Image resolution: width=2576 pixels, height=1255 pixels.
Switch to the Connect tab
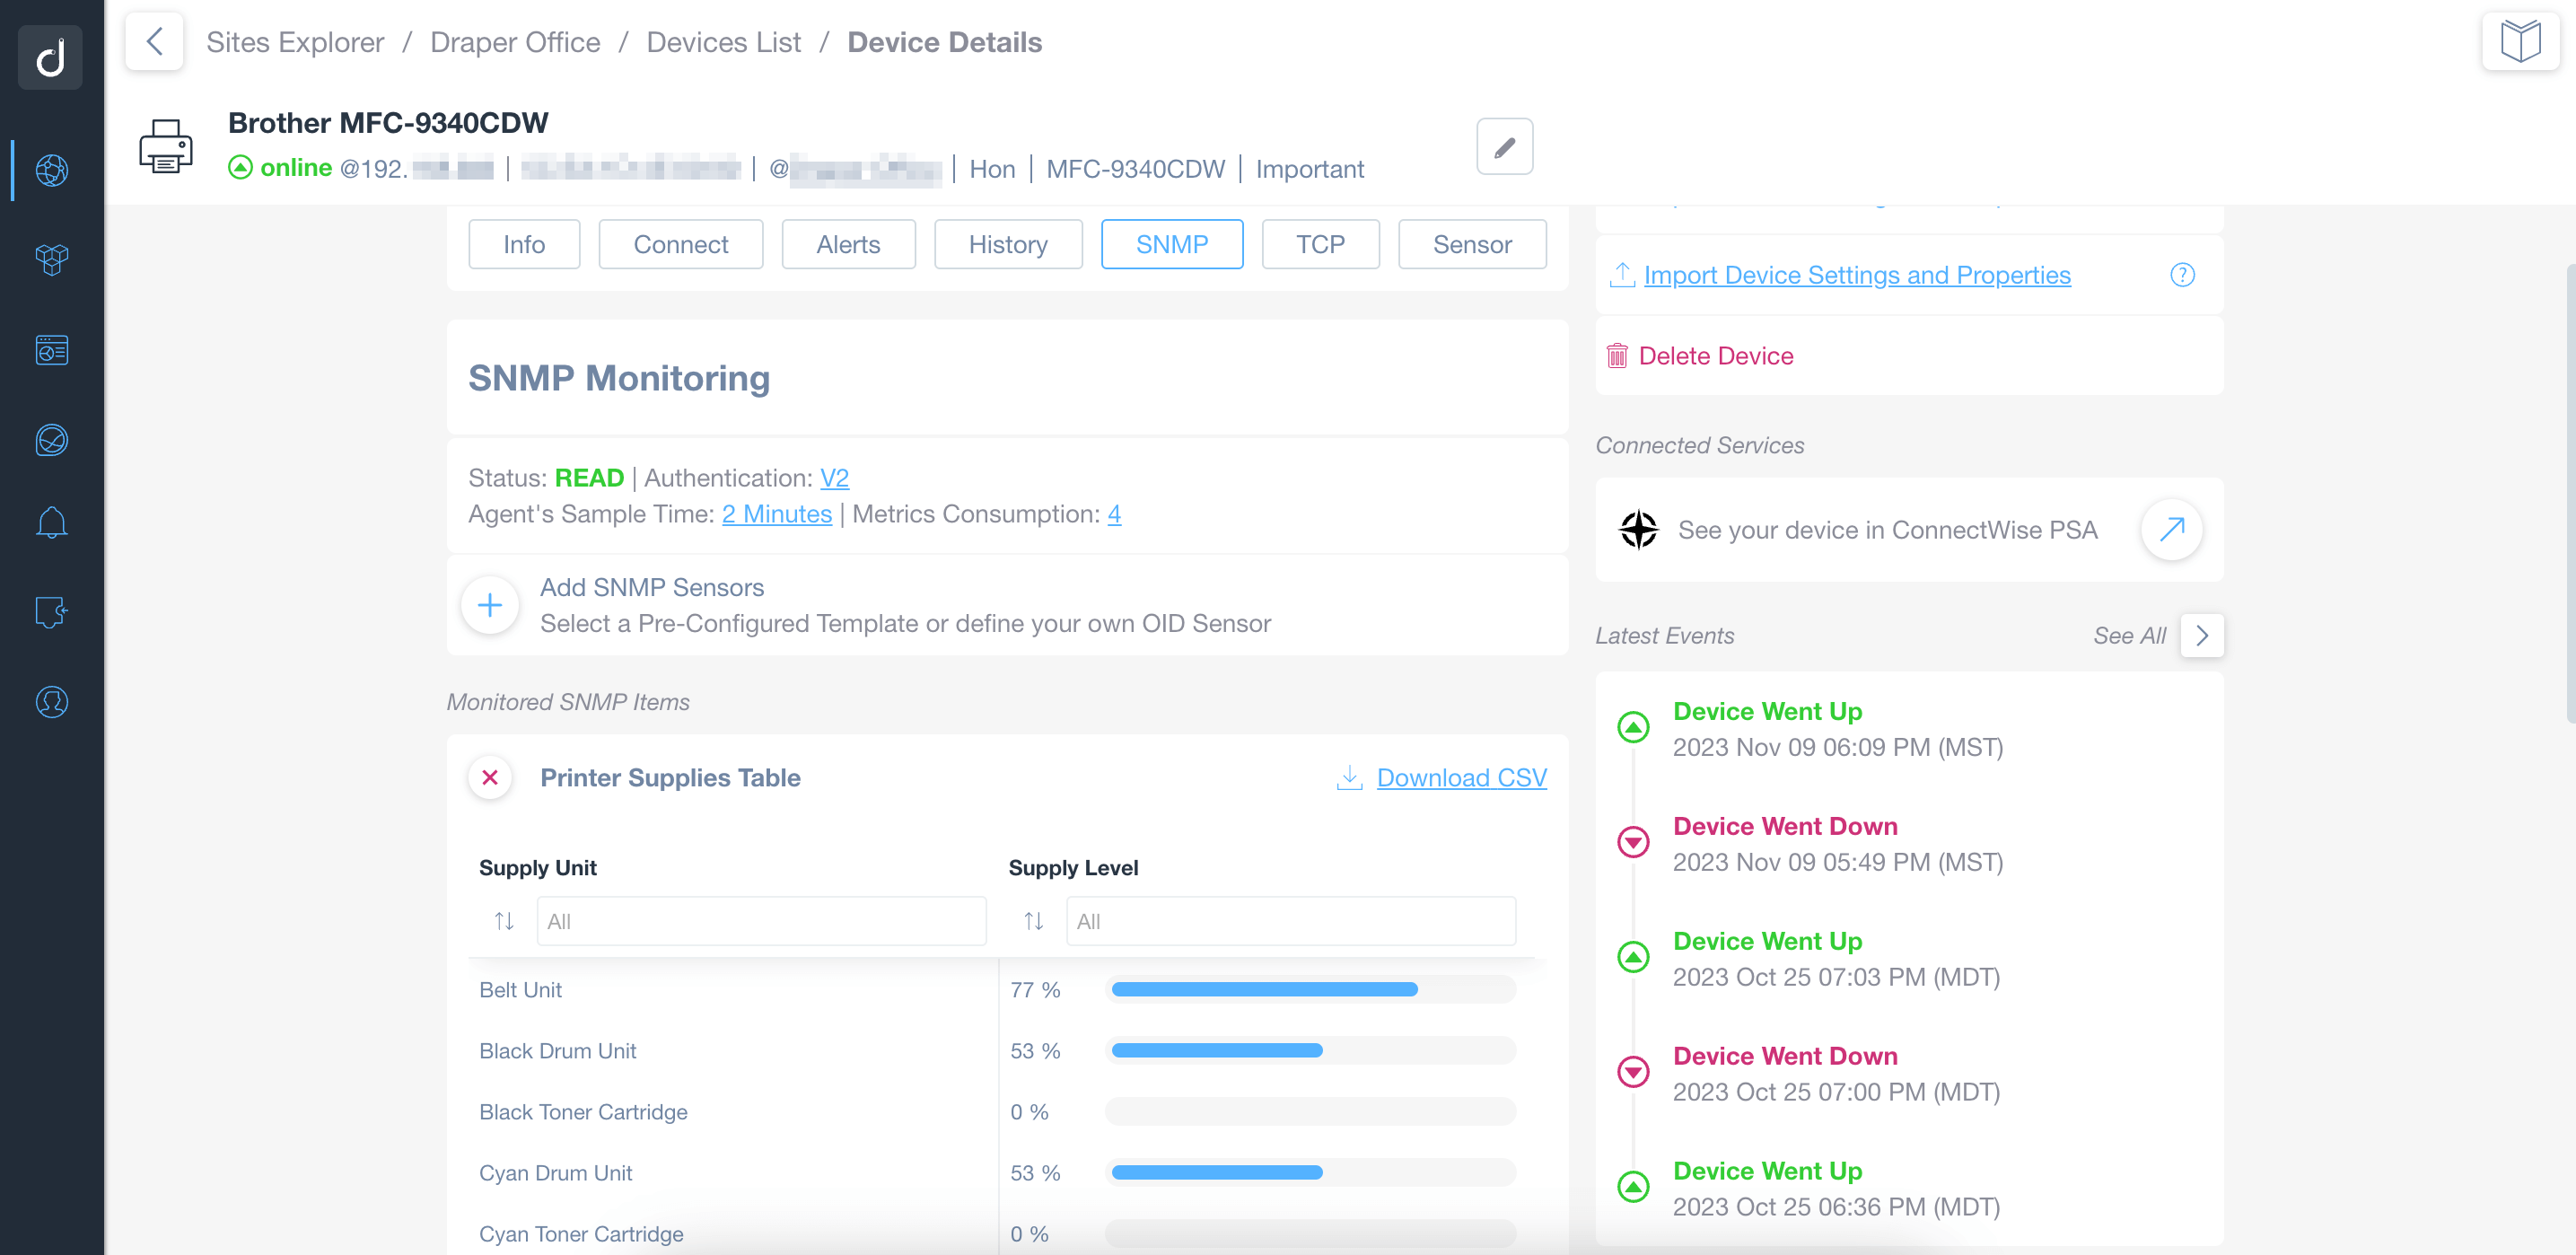pyautogui.click(x=680, y=244)
